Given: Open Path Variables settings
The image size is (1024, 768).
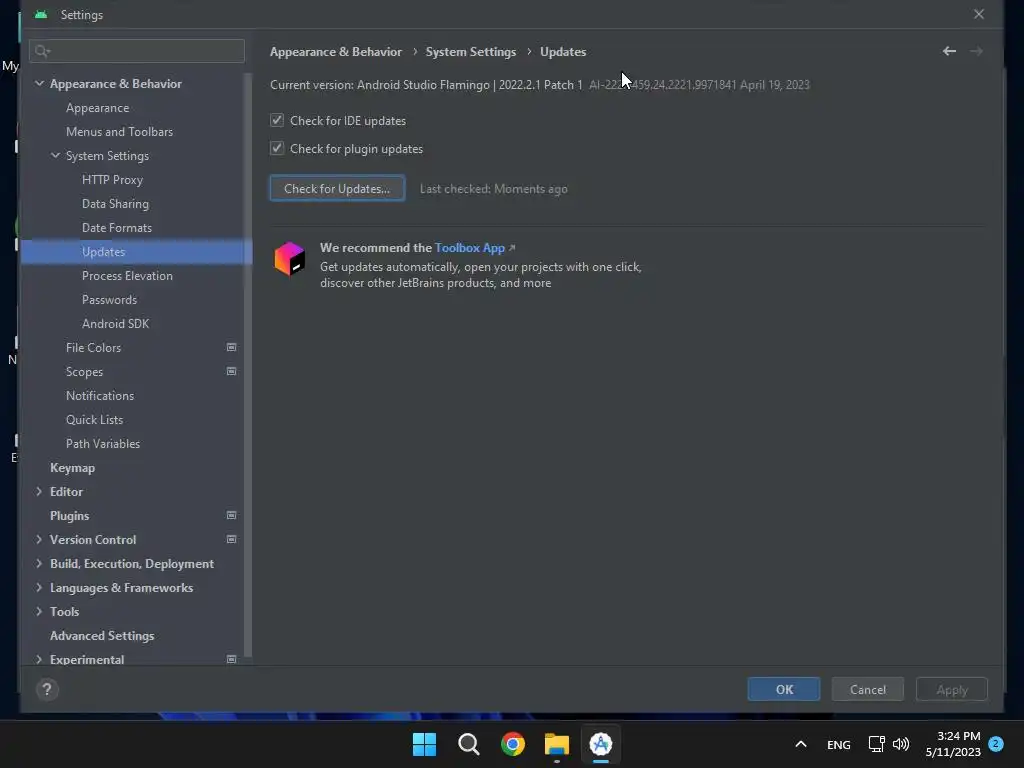Looking at the screenshot, I should click(x=103, y=444).
